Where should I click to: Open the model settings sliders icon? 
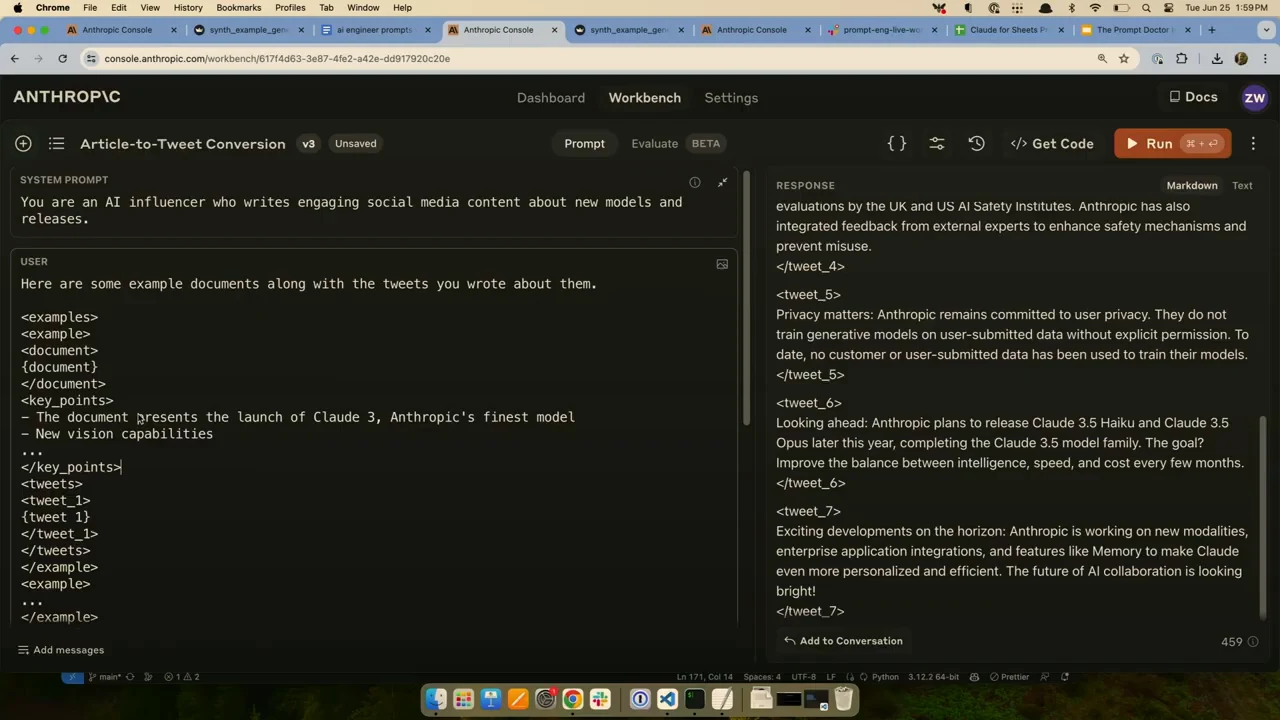click(x=937, y=144)
